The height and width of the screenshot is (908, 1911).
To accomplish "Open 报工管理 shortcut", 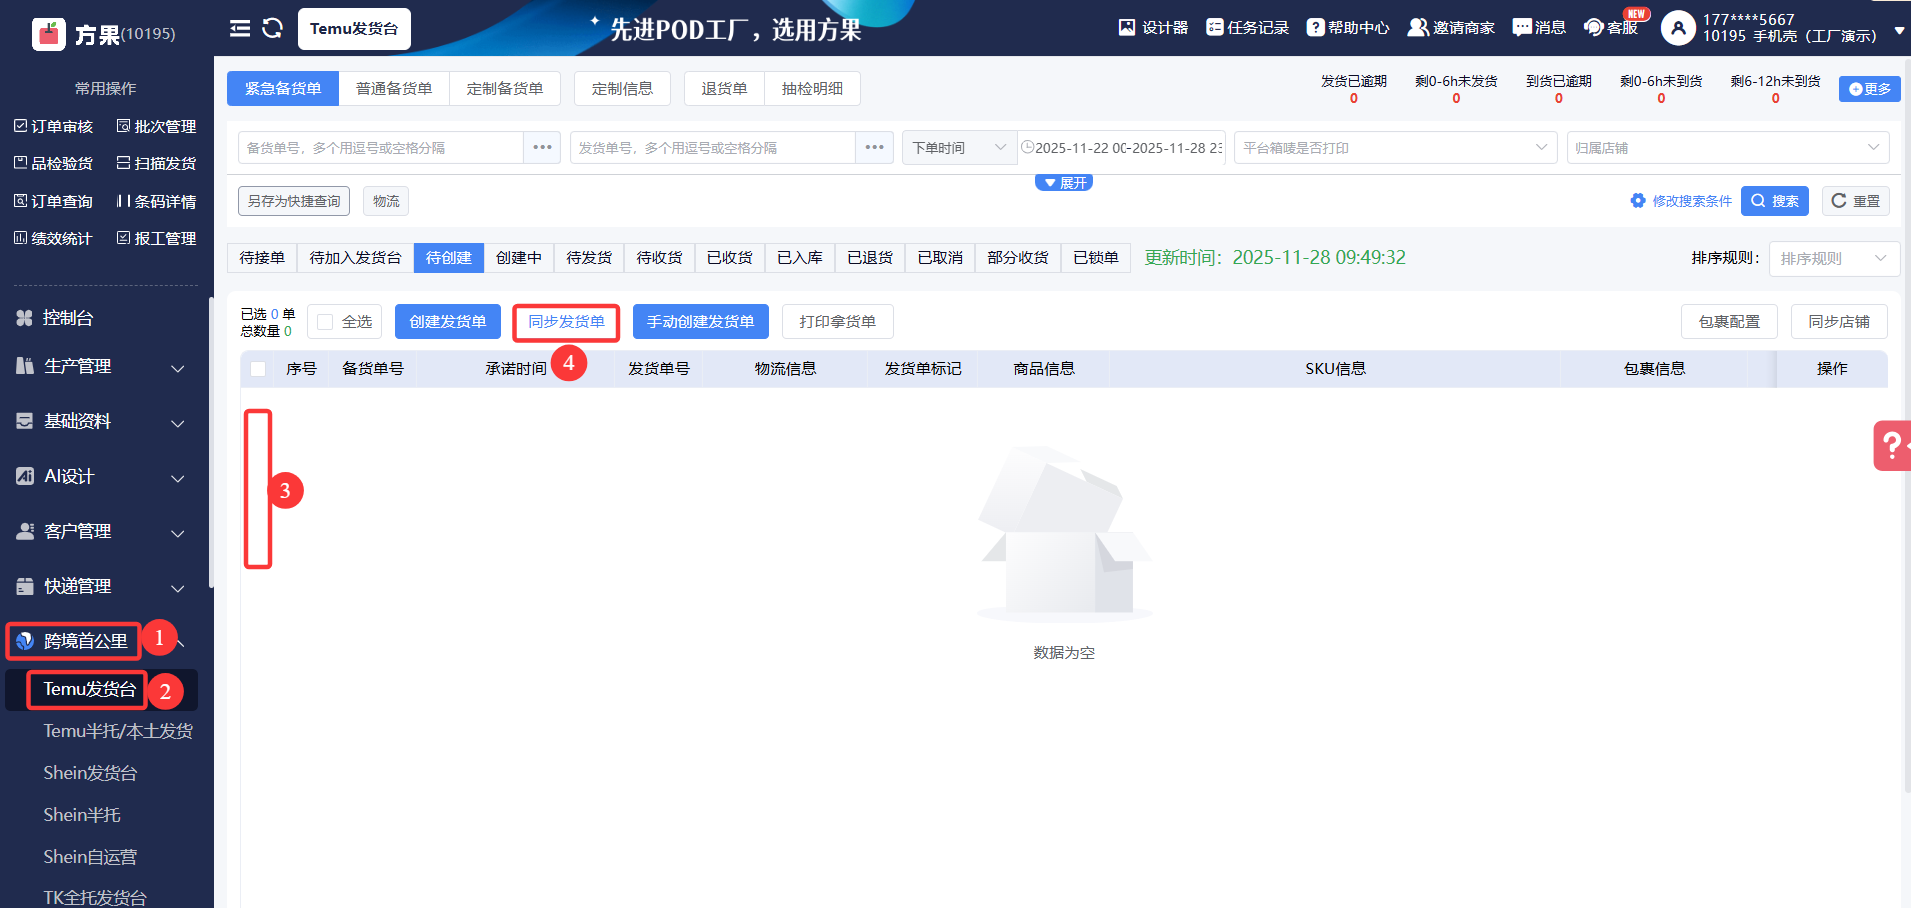I will [x=157, y=238].
